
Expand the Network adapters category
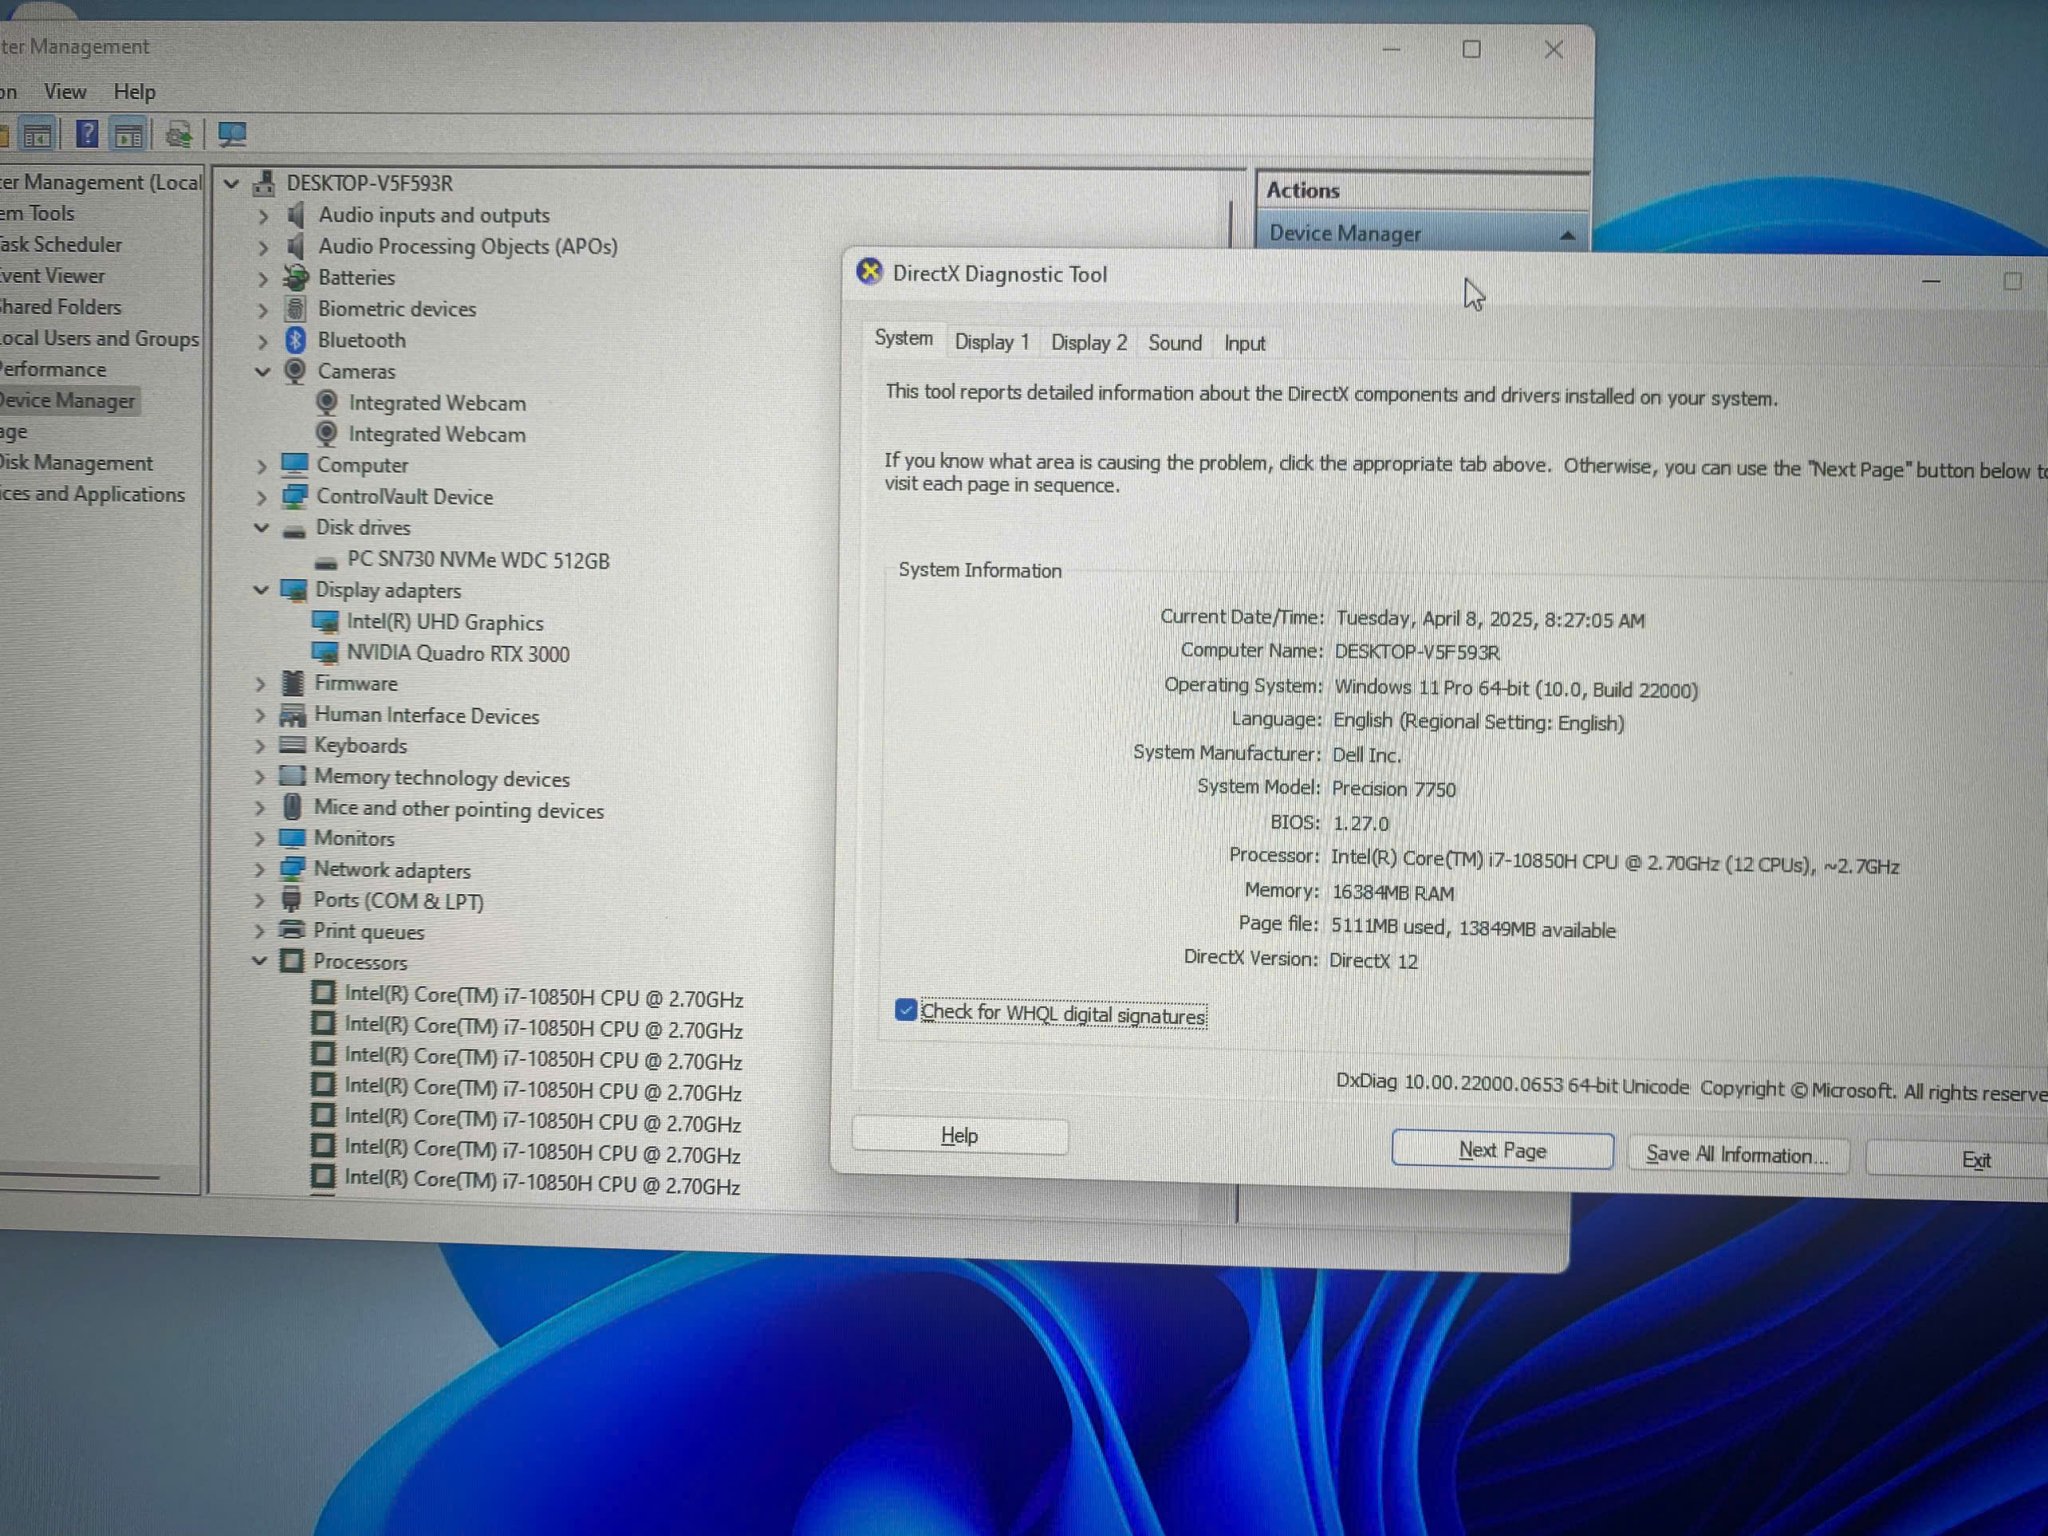[x=259, y=869]
